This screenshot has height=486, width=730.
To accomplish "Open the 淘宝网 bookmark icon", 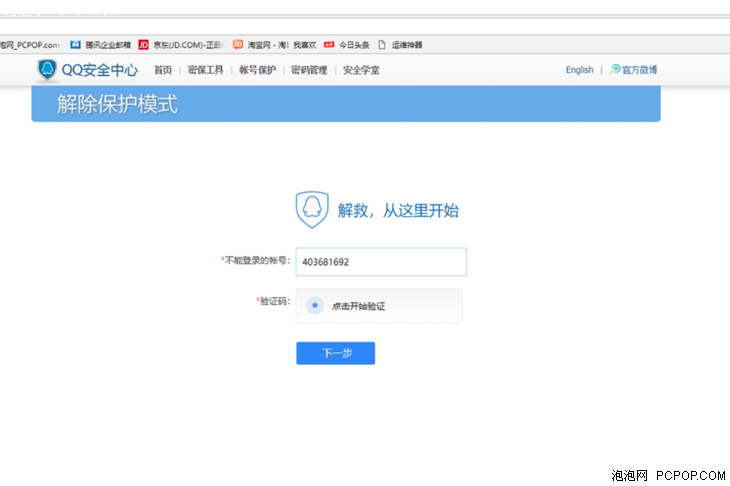I will [x=238, y=45].
